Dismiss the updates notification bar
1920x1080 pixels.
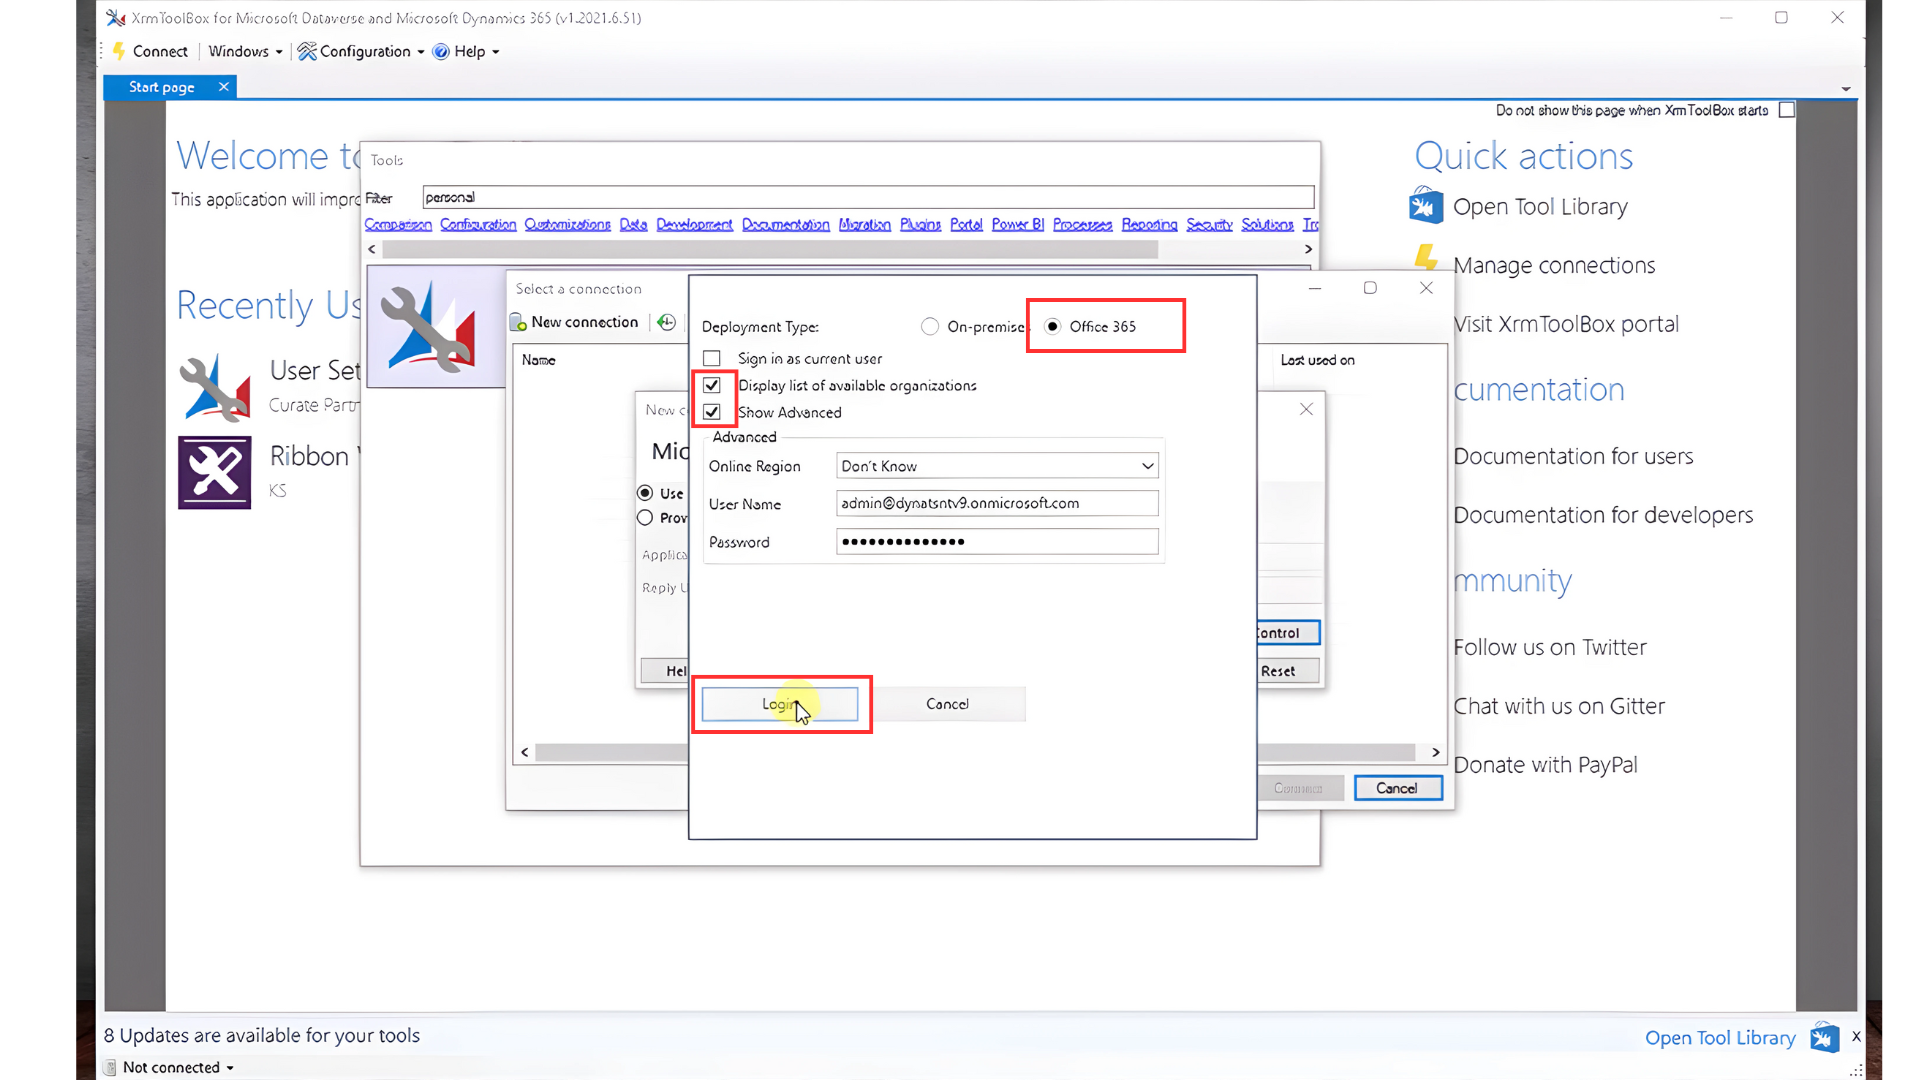point(1856,1037)
